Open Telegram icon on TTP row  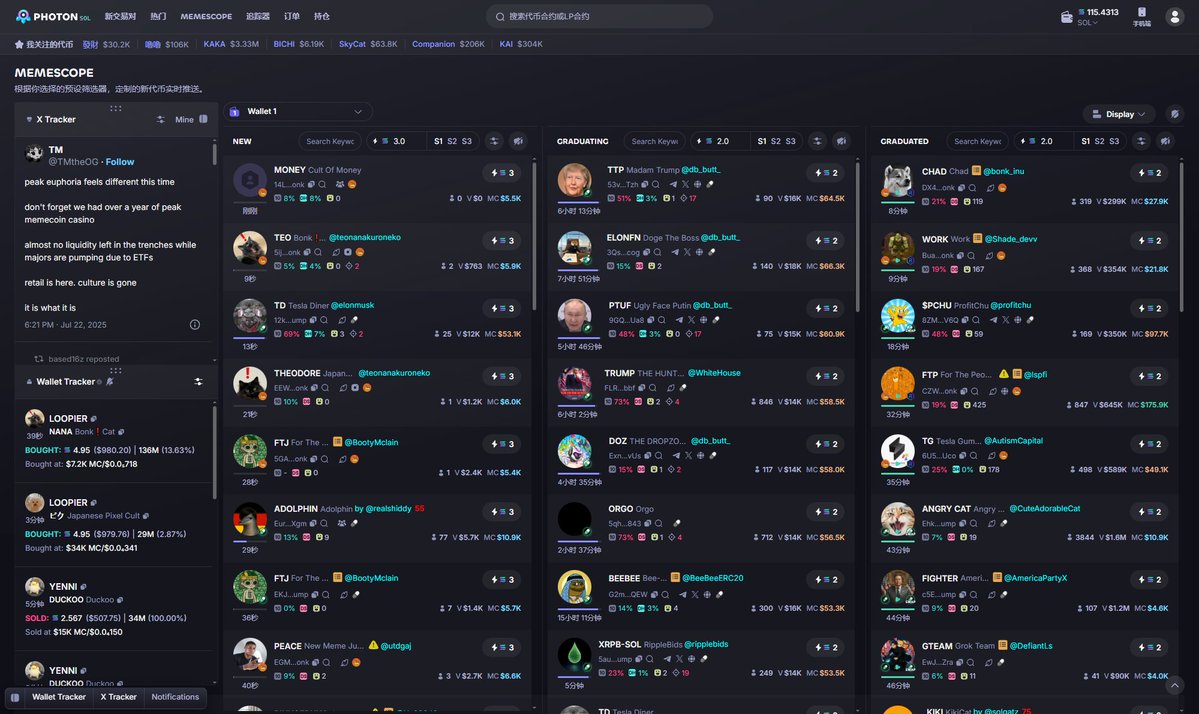pyautogui.click(x=673, y=184)
